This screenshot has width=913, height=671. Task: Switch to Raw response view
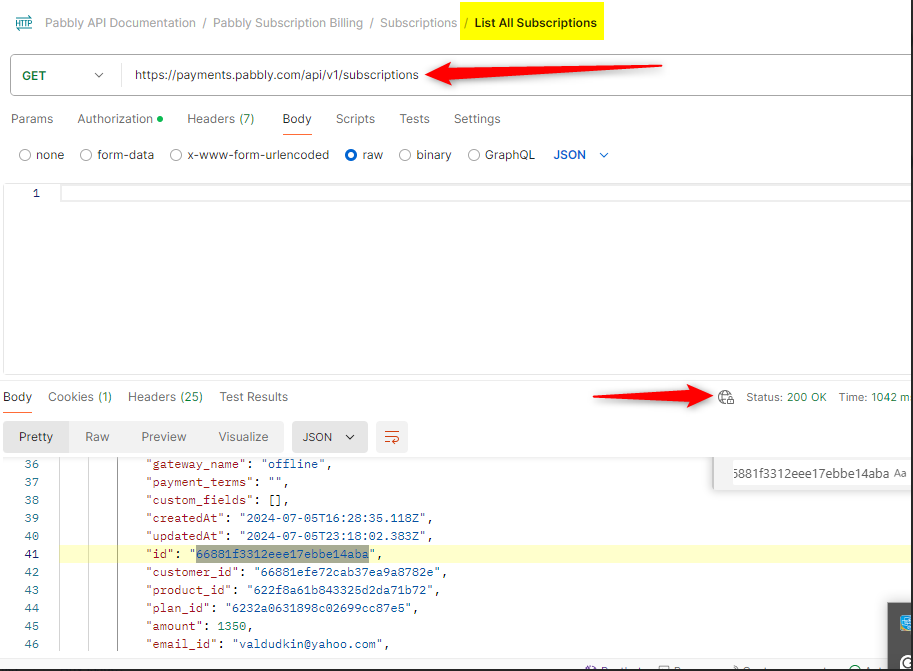(97, 437)
